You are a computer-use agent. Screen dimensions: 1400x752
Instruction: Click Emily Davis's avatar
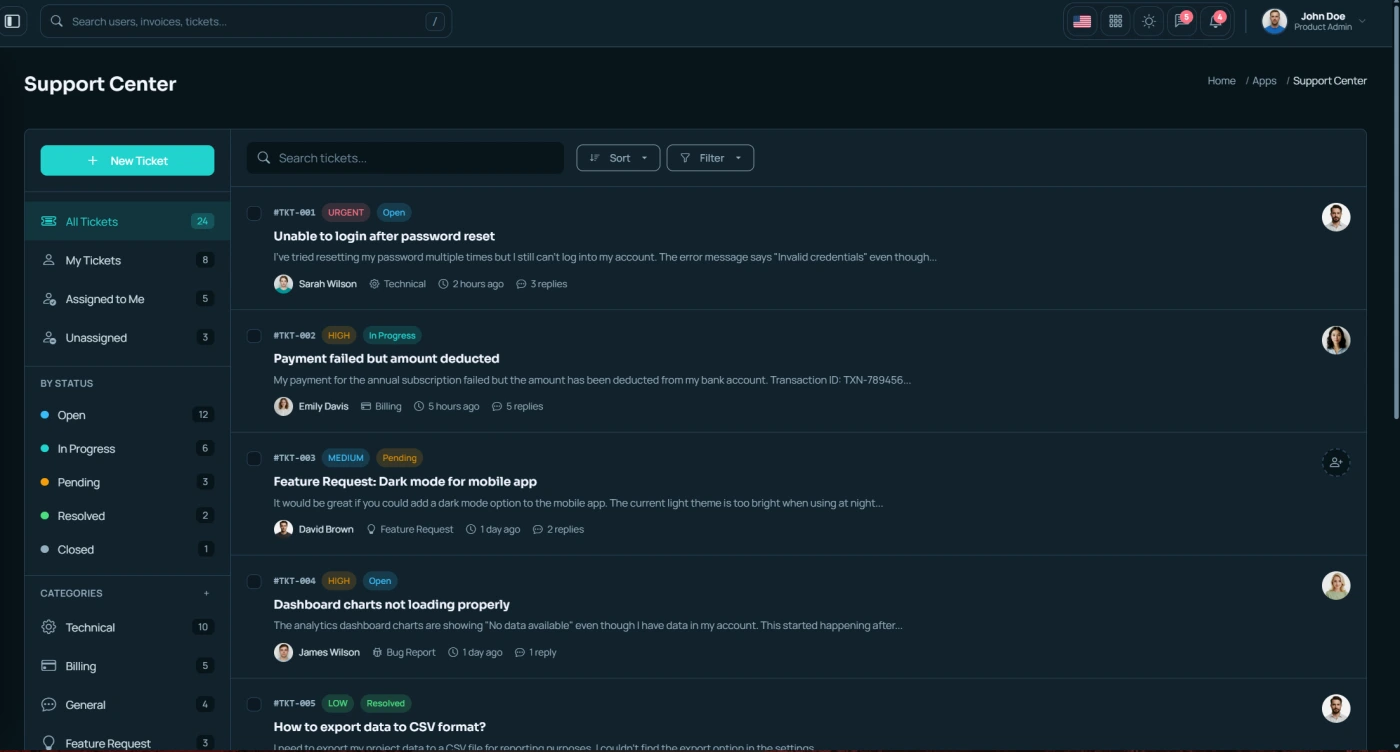click(283, 407)
